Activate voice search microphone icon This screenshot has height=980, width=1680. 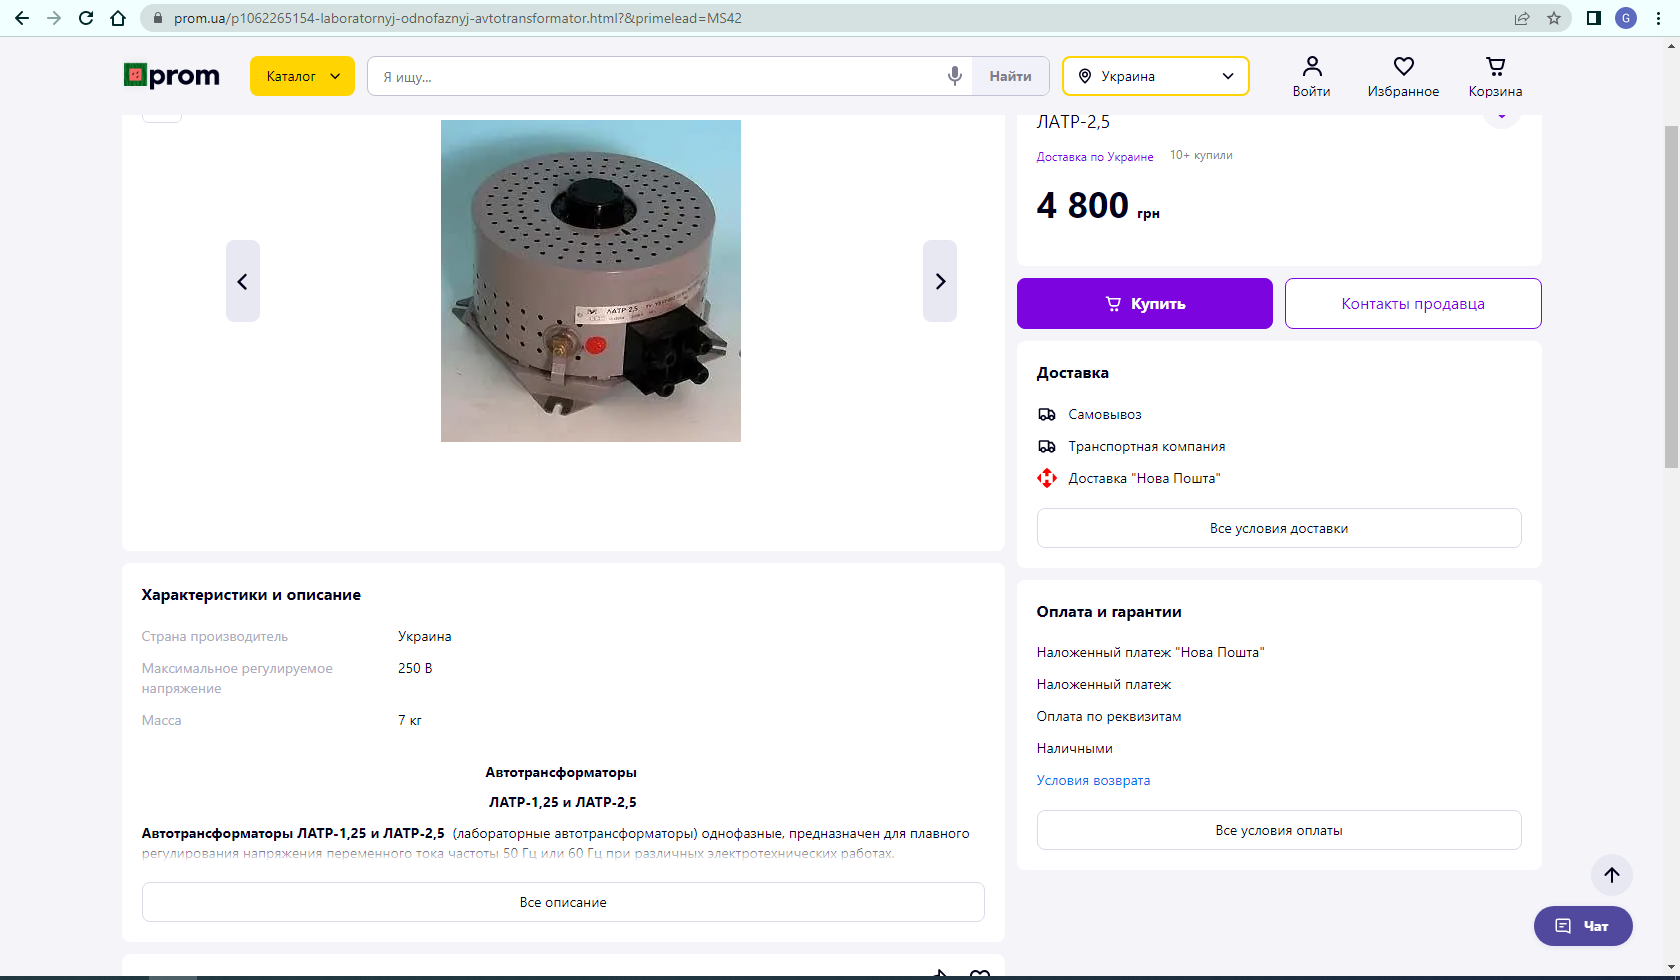(955, 76)
